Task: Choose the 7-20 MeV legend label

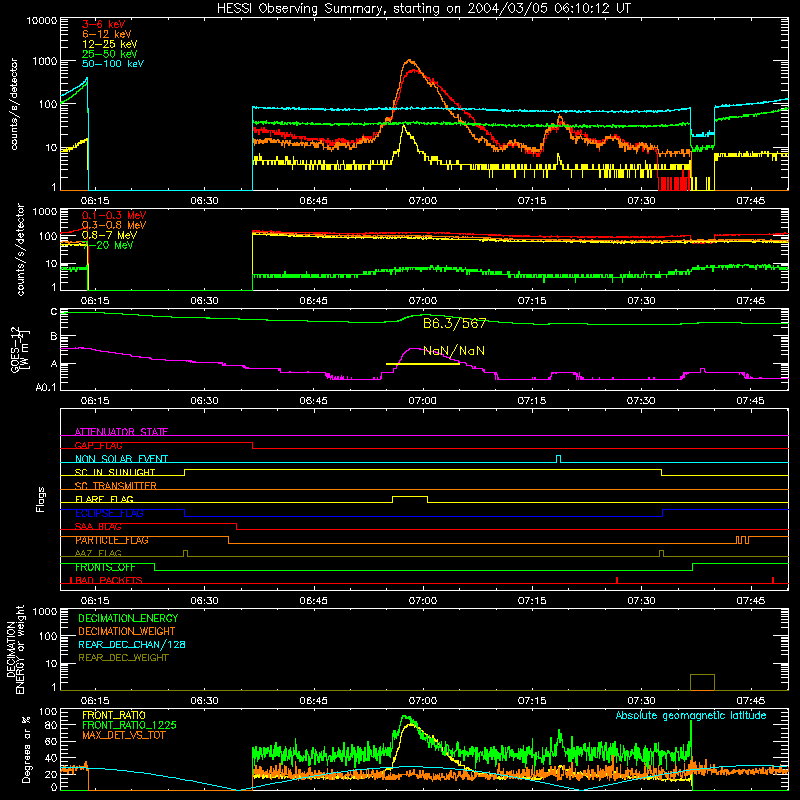Action: pos(108,245)
